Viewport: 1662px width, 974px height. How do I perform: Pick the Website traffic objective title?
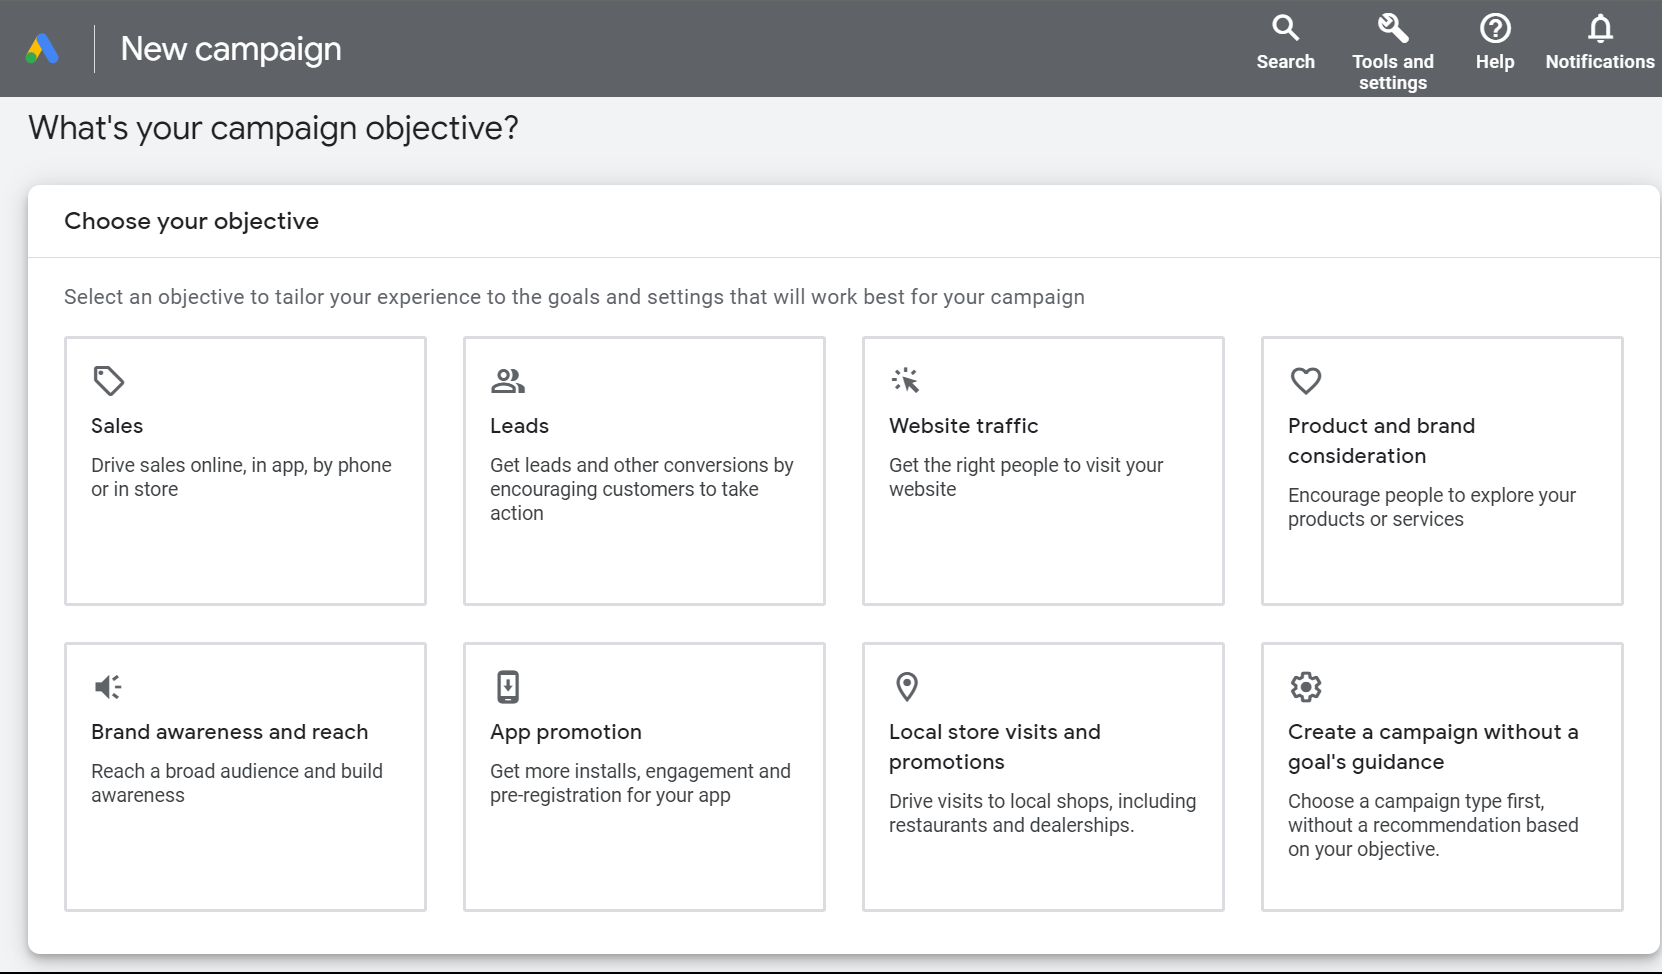(x=963, y=426)
